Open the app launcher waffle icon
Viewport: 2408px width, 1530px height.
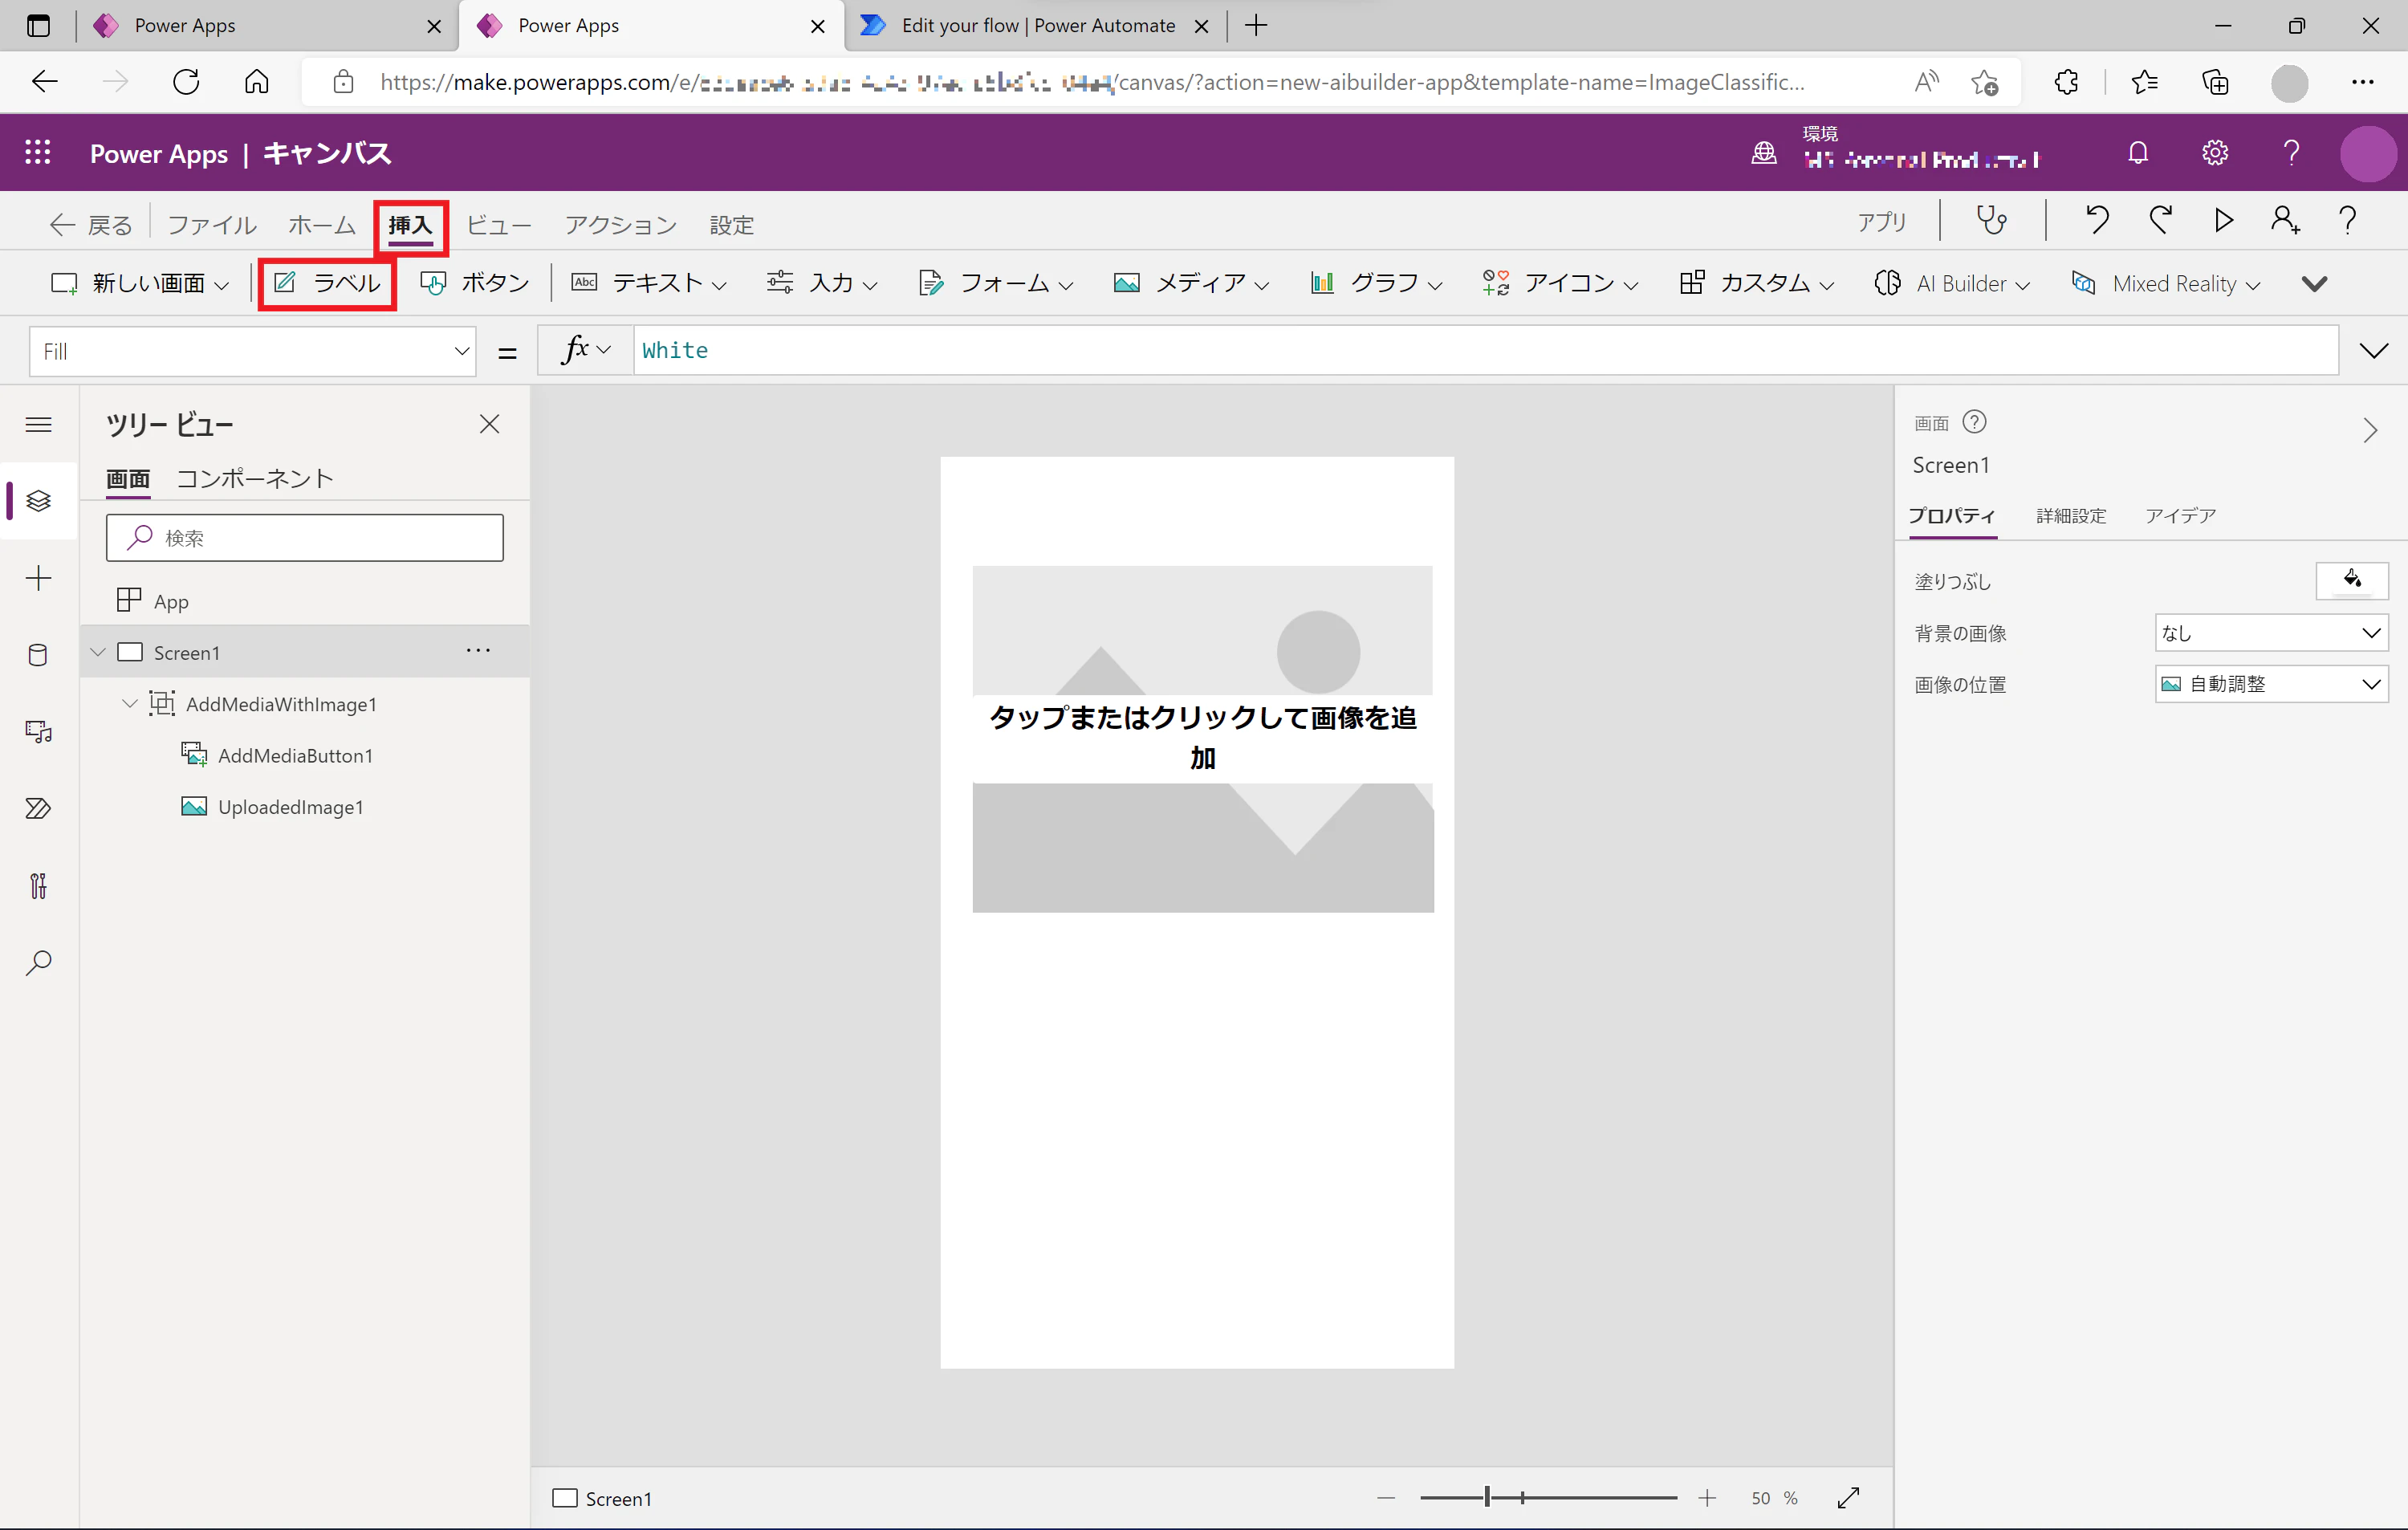coord(38,153)
